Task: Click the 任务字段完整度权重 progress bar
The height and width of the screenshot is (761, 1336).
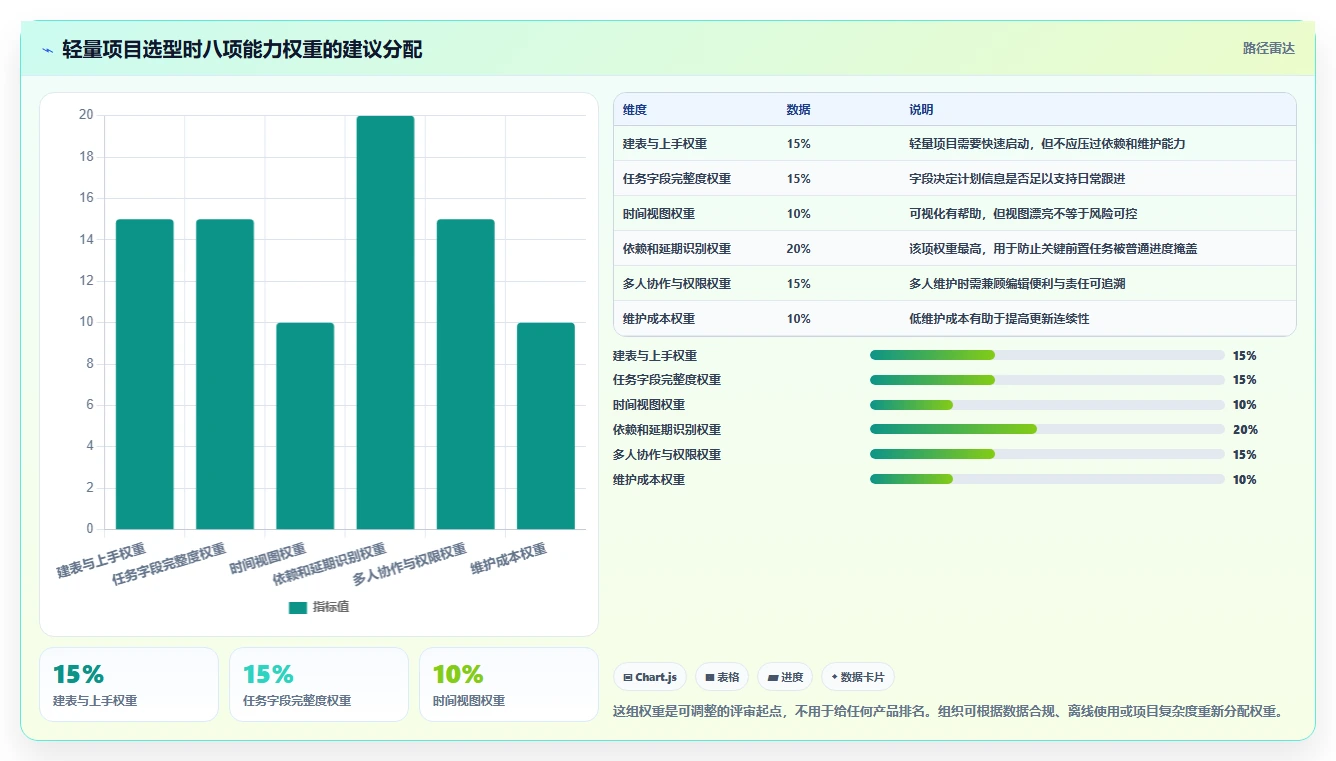Action: 1047,380
